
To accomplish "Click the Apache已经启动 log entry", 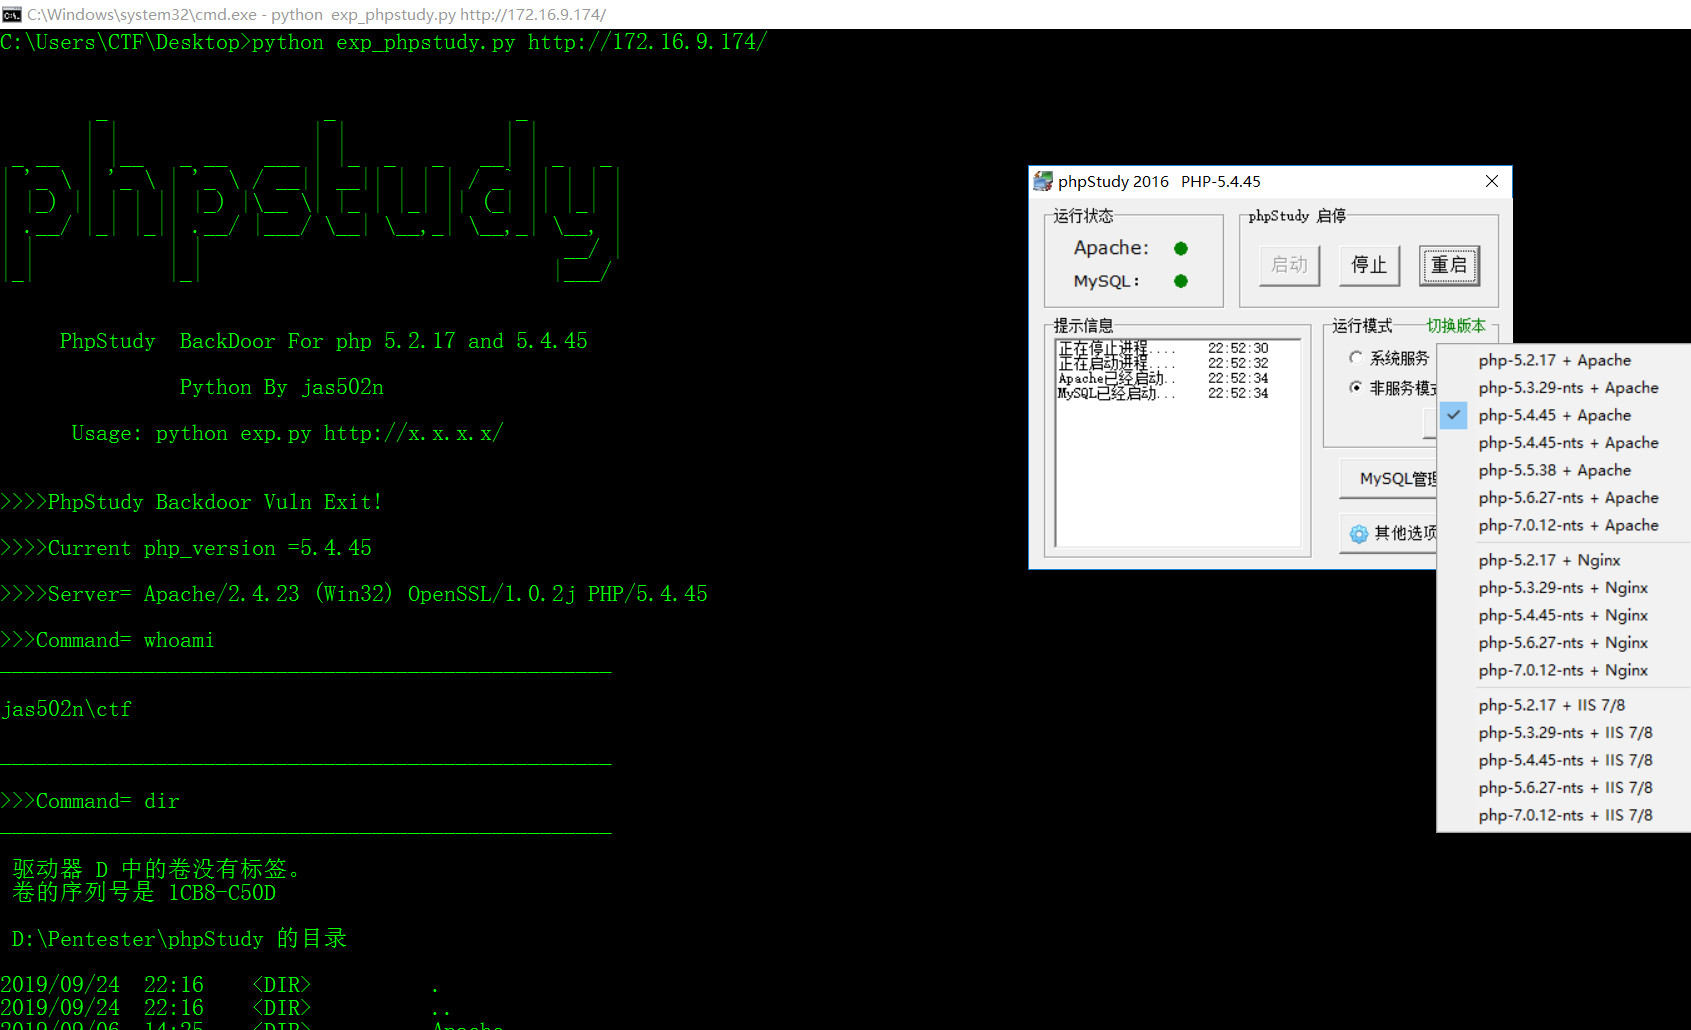I will click(x=1164, y=378).
